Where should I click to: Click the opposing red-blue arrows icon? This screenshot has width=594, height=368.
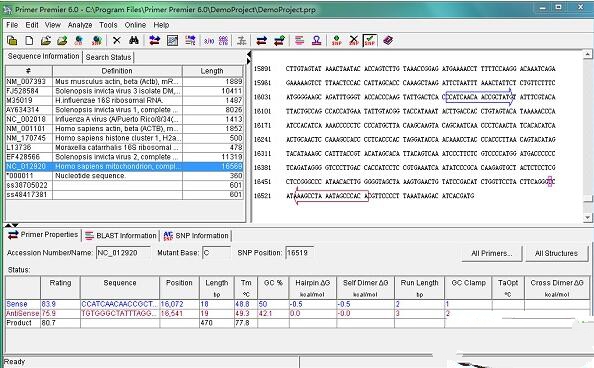[x=261, y=40]
